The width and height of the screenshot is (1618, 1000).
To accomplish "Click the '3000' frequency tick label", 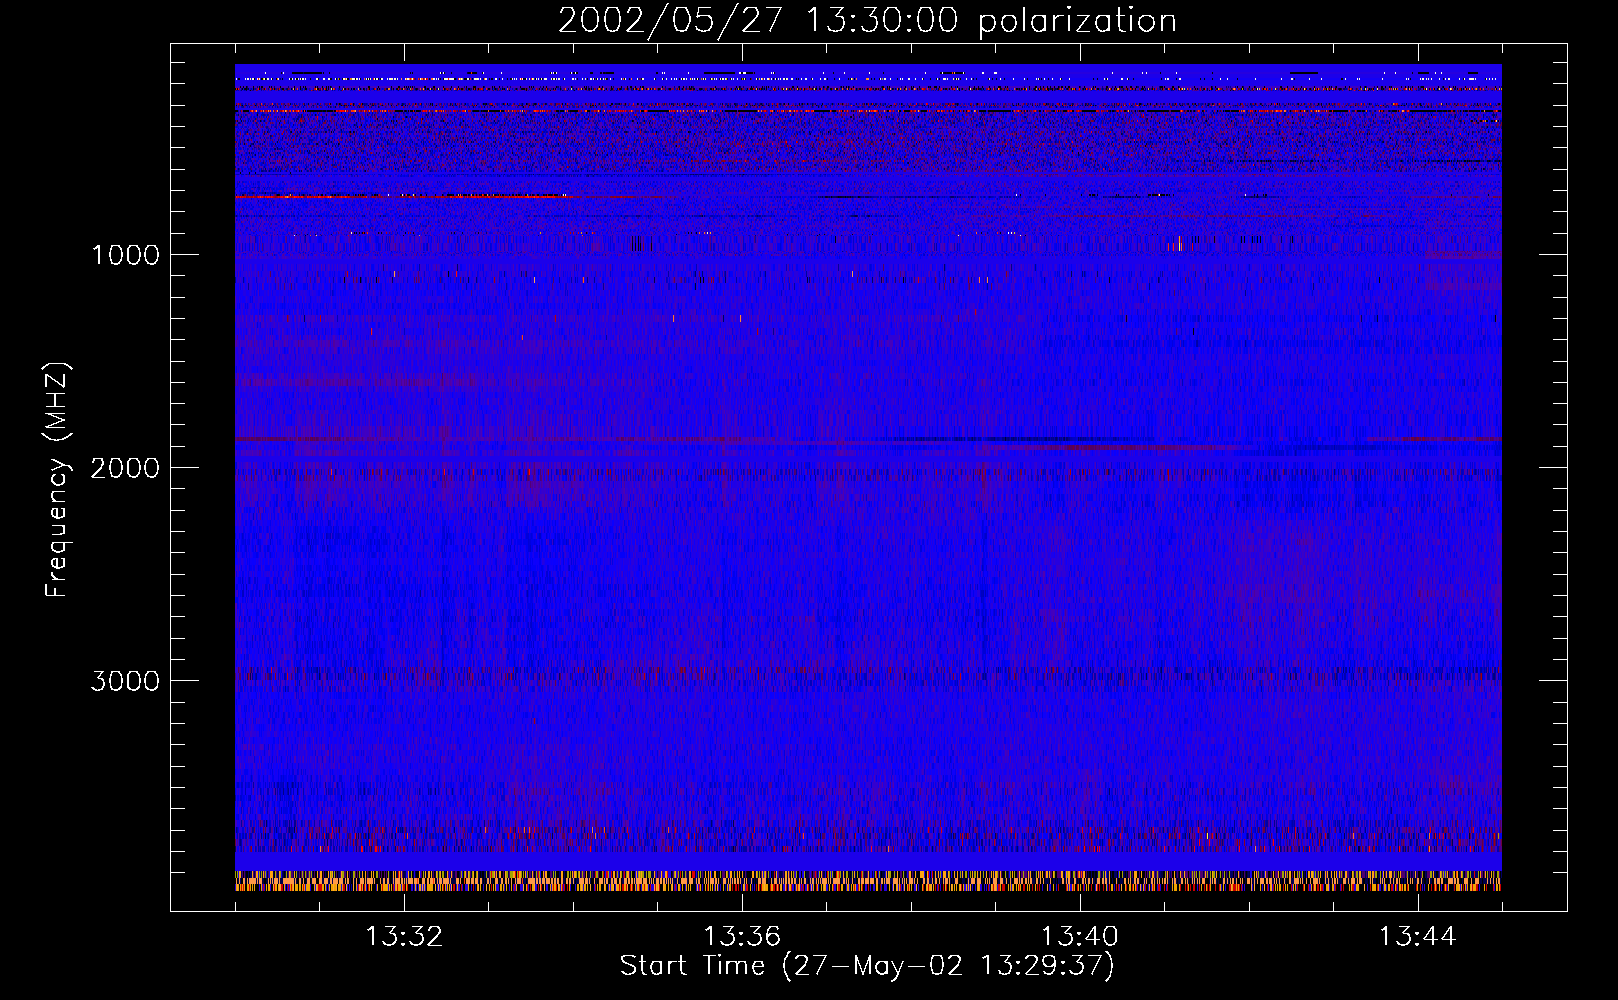I will pos(125,681).
